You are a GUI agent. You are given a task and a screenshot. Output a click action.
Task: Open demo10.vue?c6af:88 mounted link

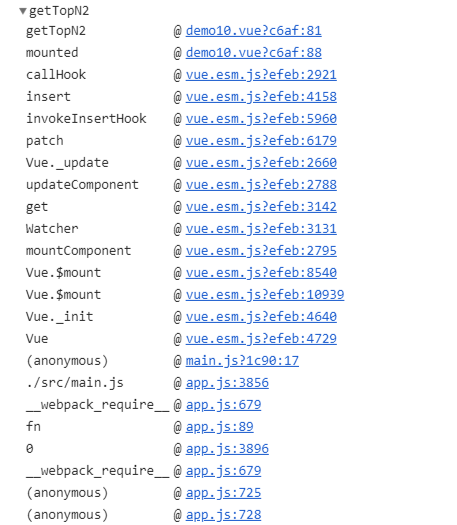click(253, 53)
